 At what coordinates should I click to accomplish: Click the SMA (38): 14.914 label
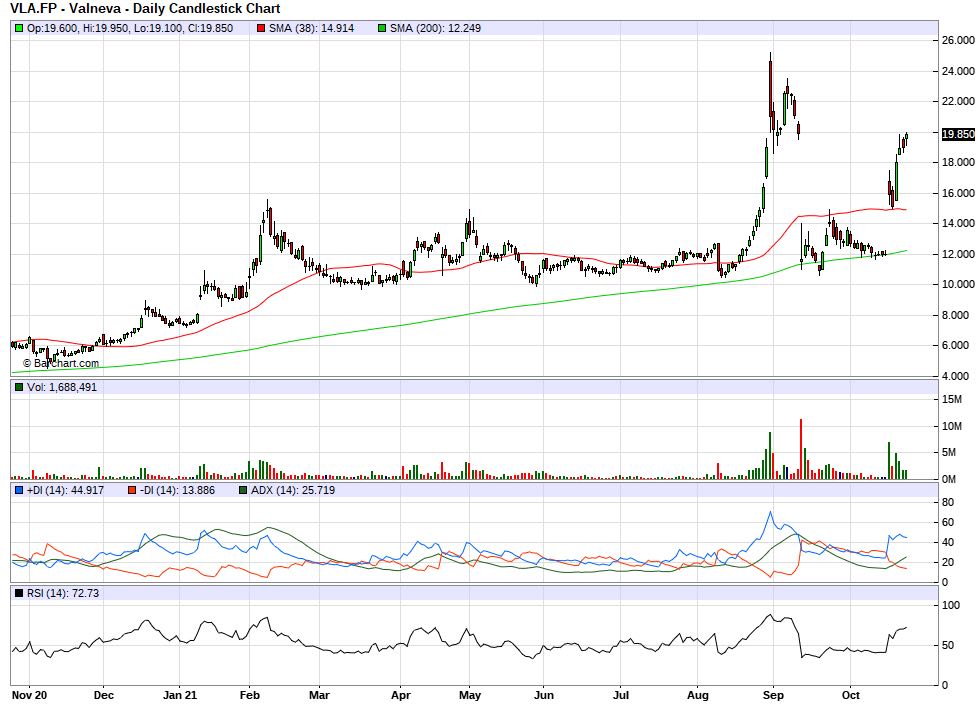pyautogui.click(x=311, y=28)
